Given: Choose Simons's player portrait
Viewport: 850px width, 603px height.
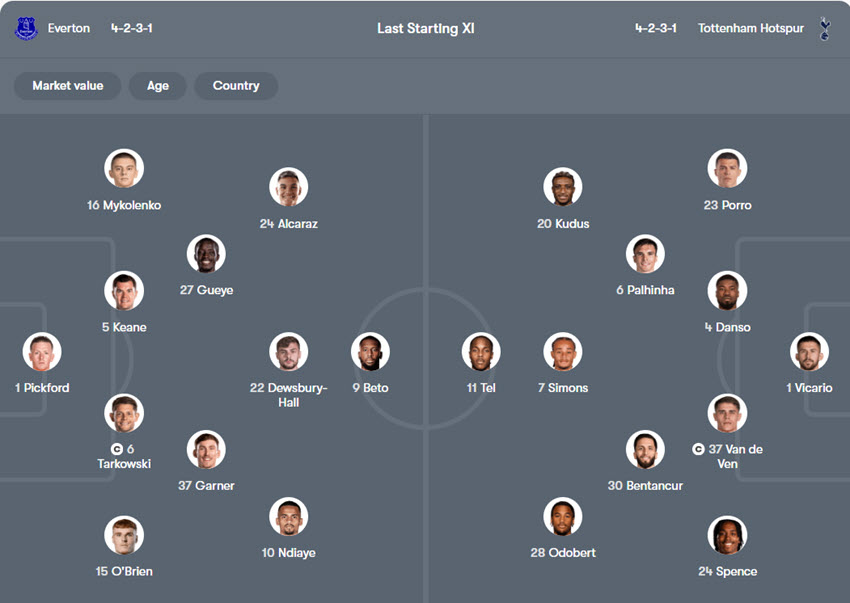Looking at the screenshot, I should tap(563, 352).
